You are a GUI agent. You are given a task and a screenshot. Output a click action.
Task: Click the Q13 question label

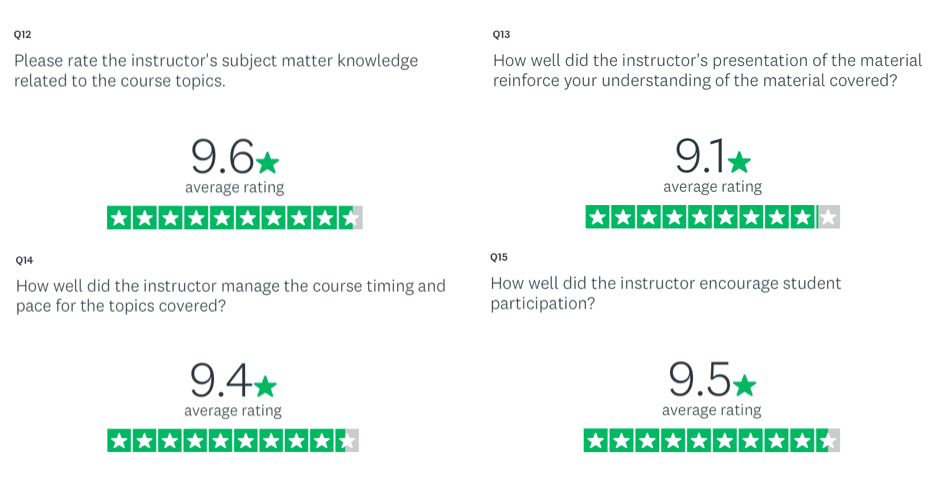tap(501, 35)
